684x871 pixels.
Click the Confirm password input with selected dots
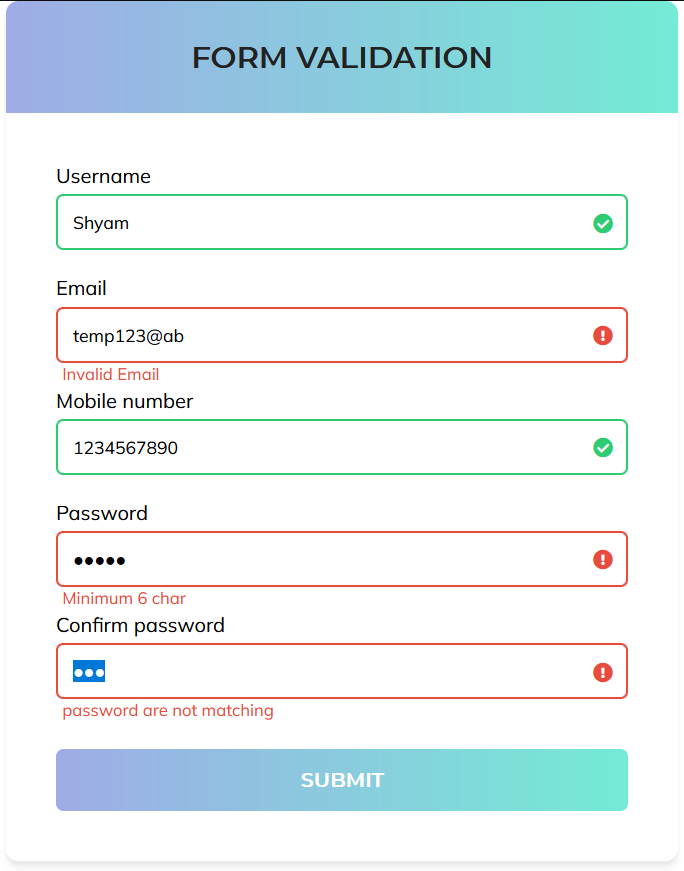[300, 671]
